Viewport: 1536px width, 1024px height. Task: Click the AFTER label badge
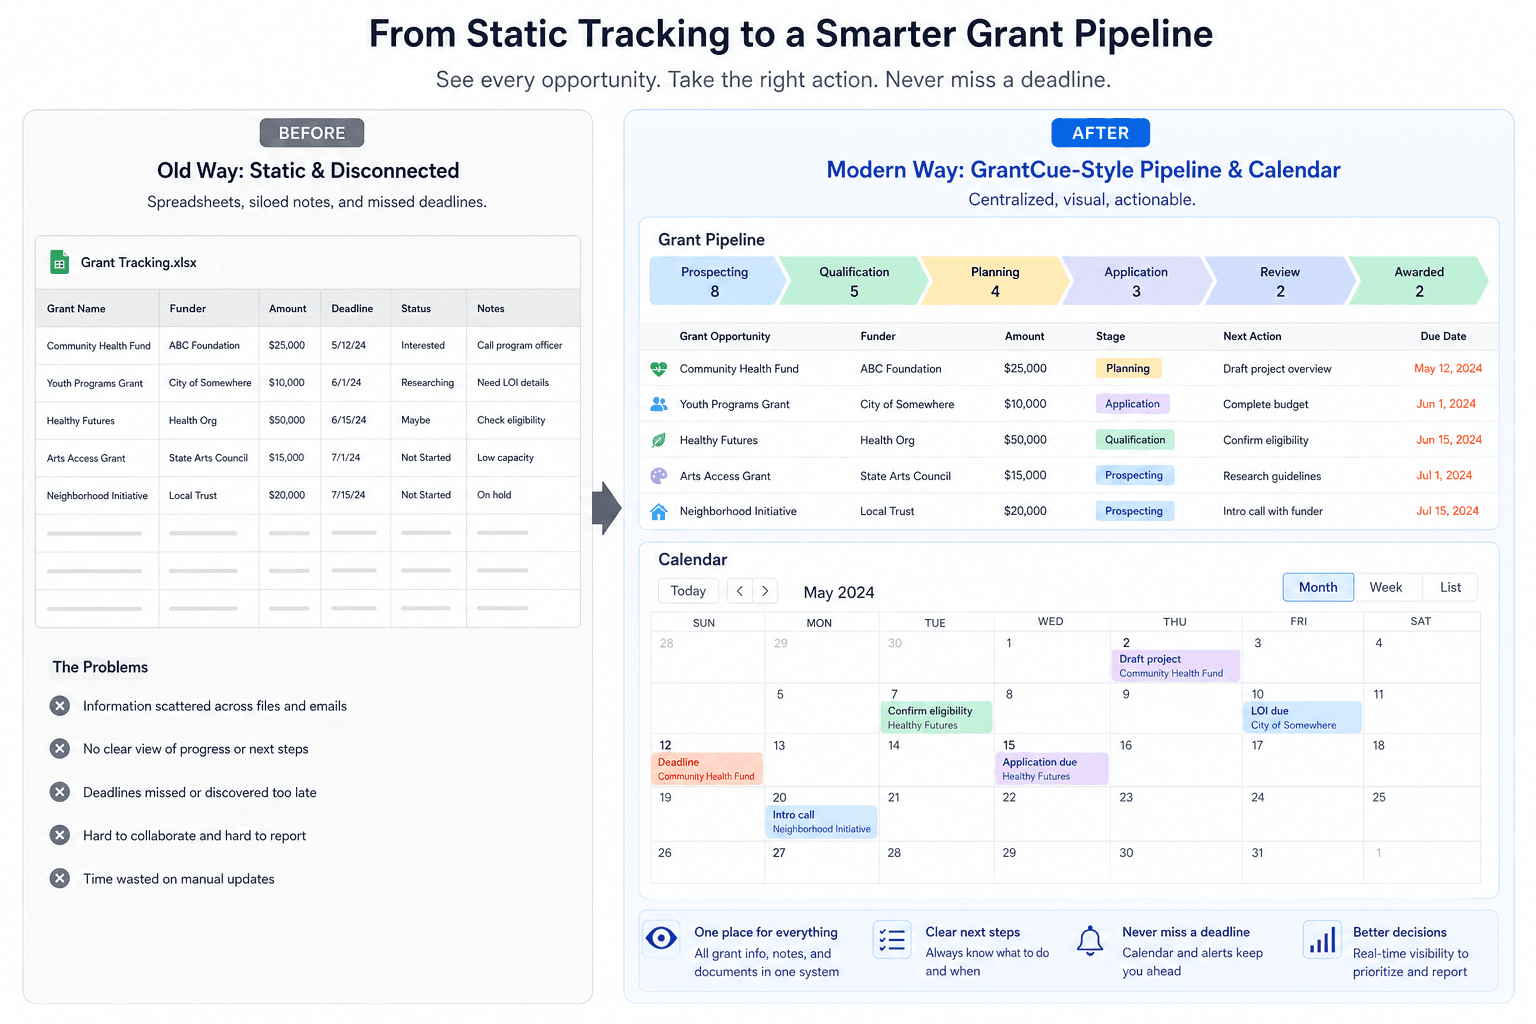click(1100, 133)
